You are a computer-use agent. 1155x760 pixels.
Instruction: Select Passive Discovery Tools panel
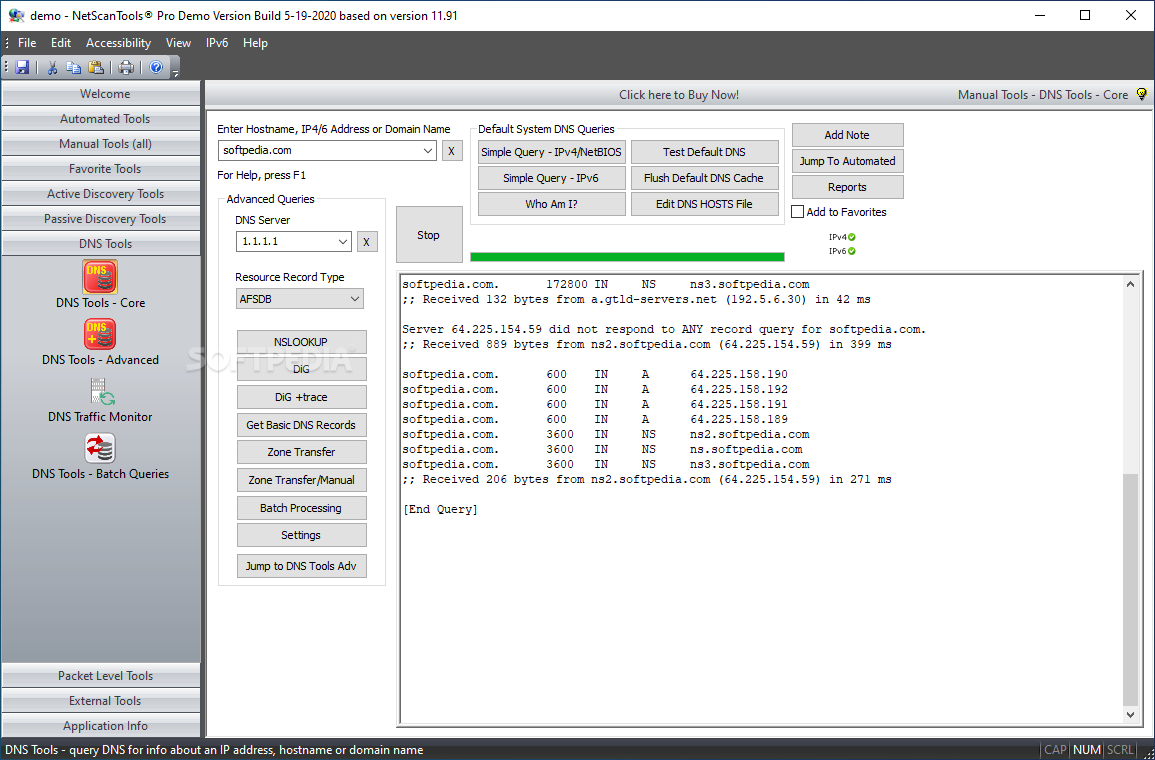click(x=101, y=219)
